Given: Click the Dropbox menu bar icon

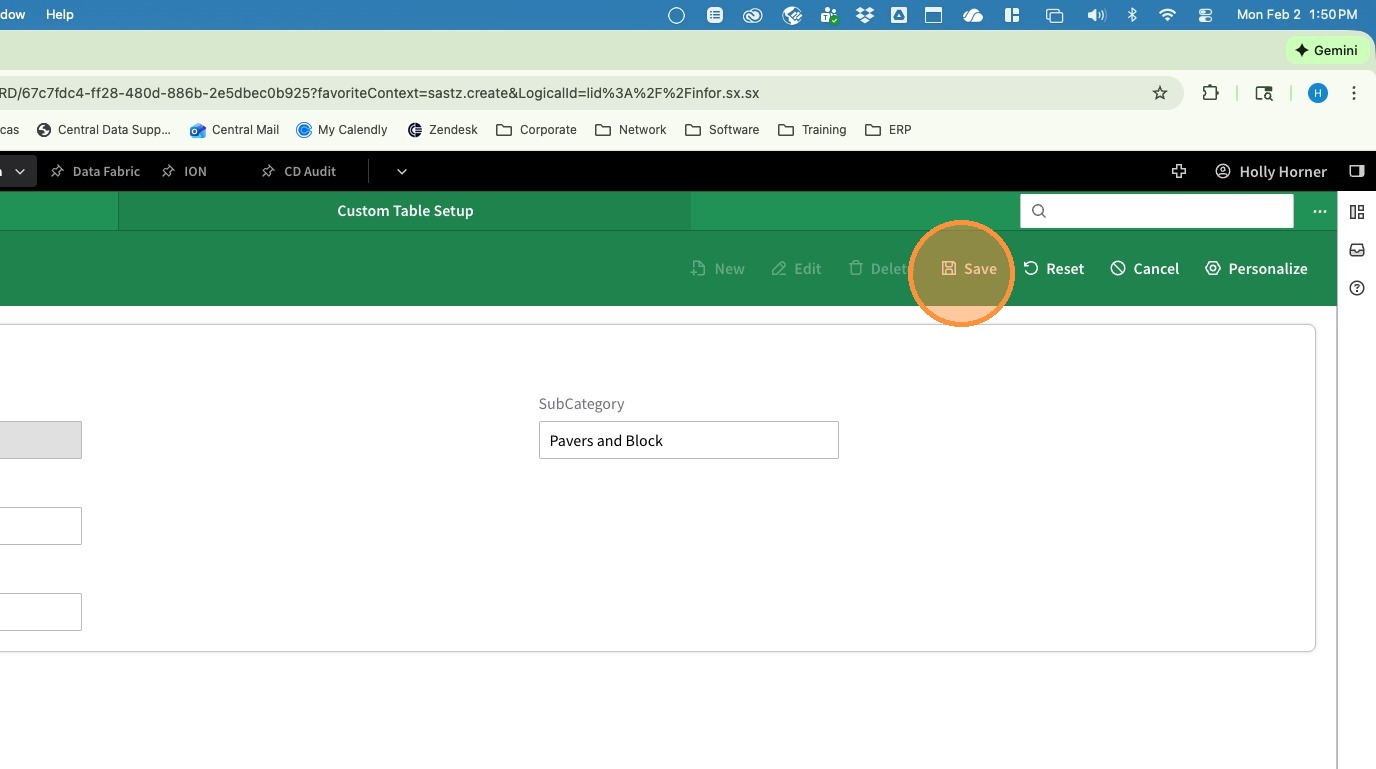Looking at the screenshot, I should click(865, 15).
